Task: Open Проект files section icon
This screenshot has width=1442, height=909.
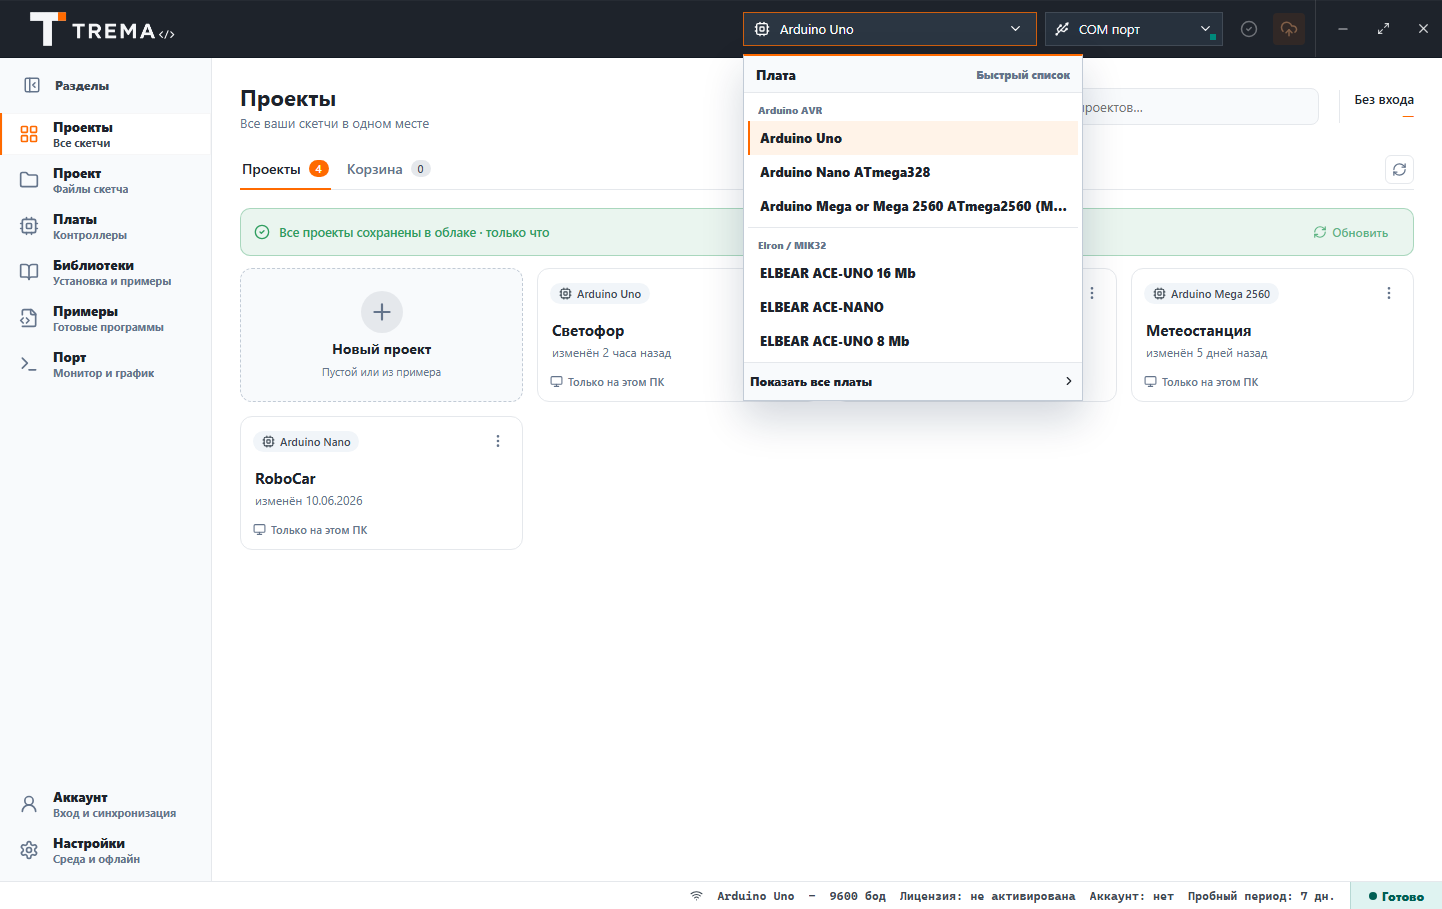Action: click(29, 180)
